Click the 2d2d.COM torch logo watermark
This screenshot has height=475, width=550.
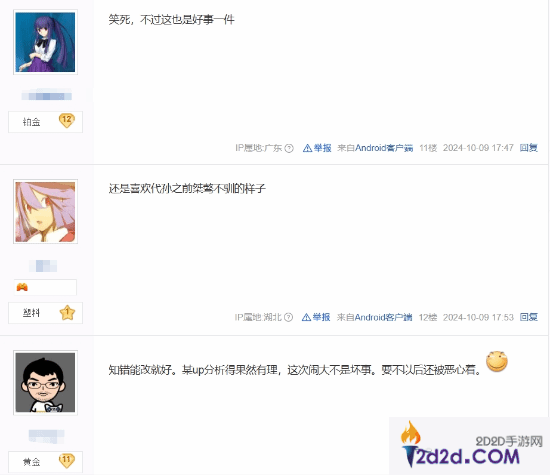pos(469,446)
